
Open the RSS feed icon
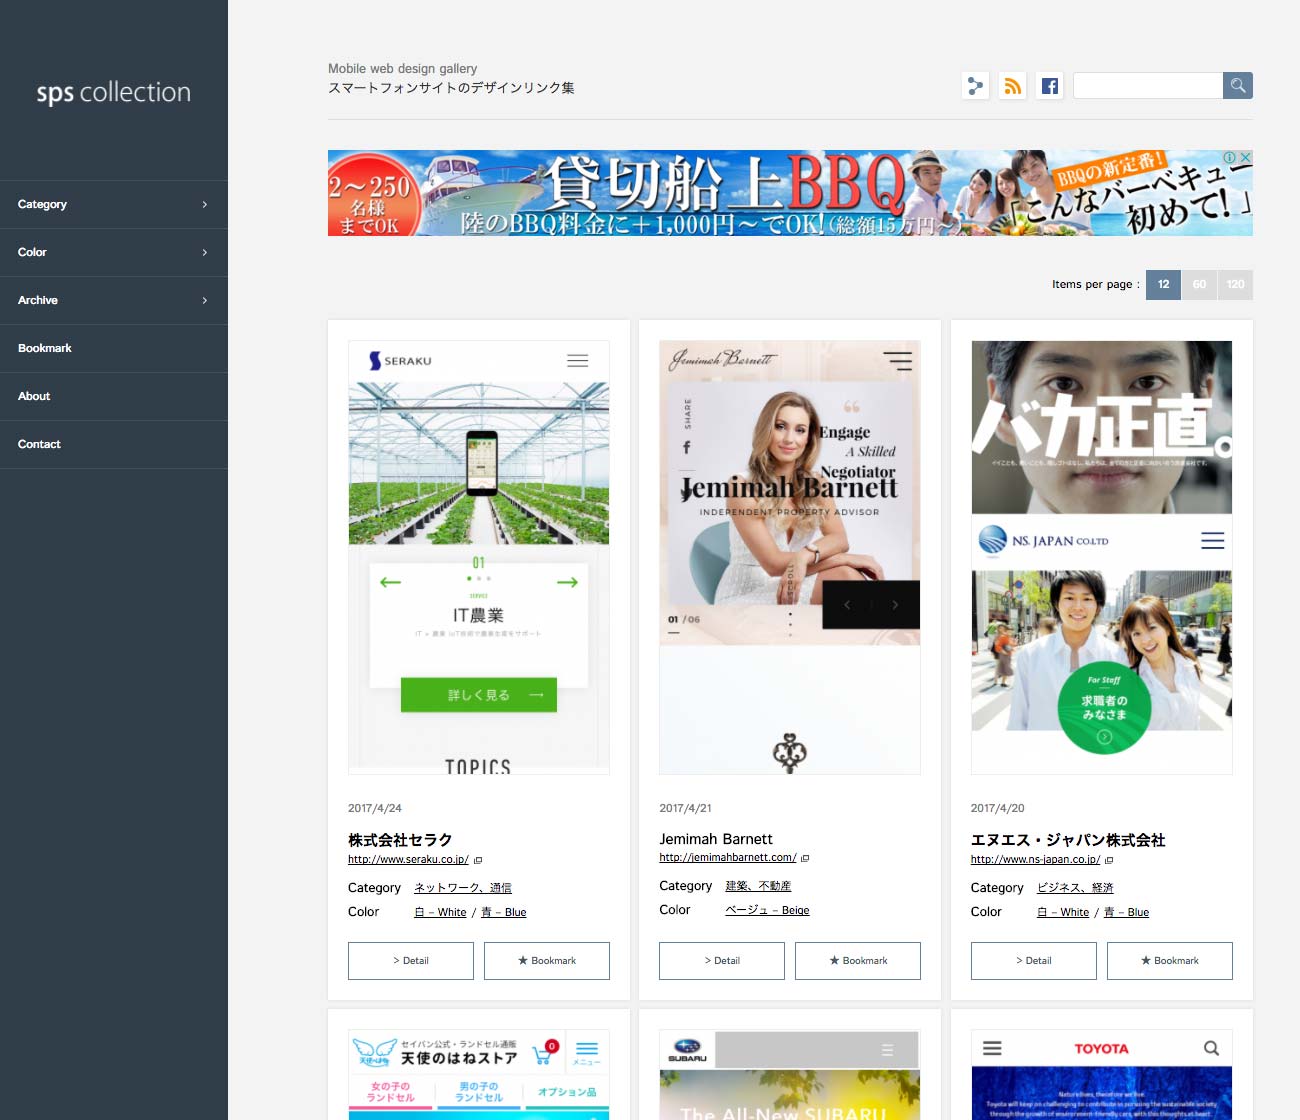(1012, 86)
